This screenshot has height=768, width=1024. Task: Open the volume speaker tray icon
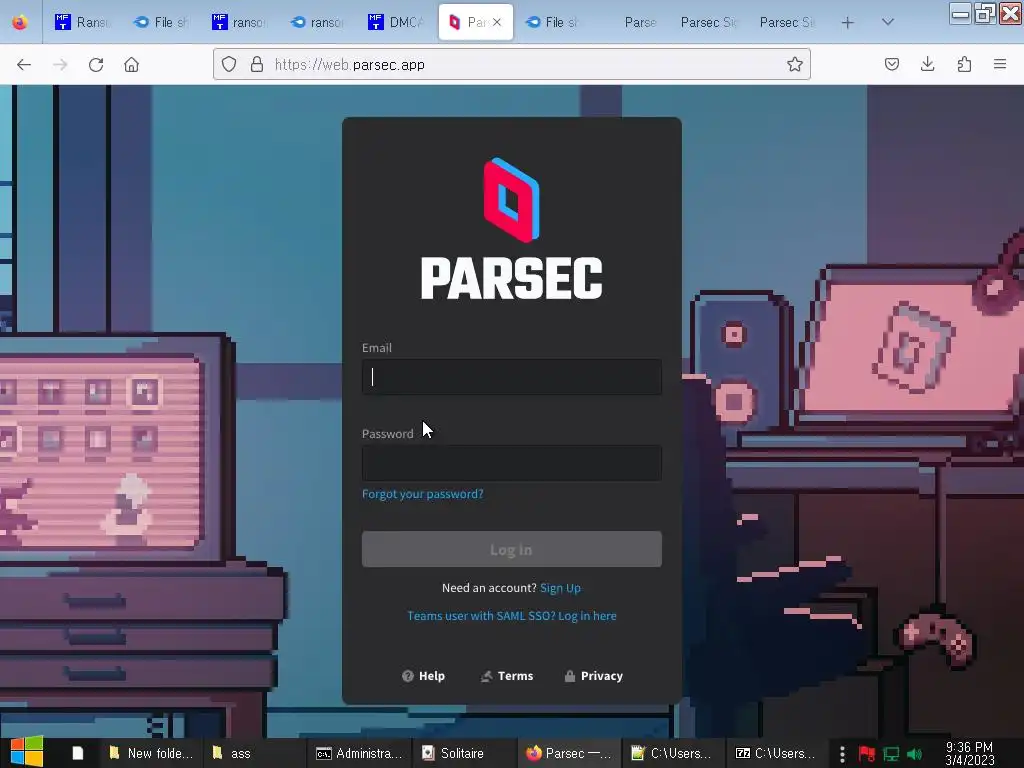(914, 754)
